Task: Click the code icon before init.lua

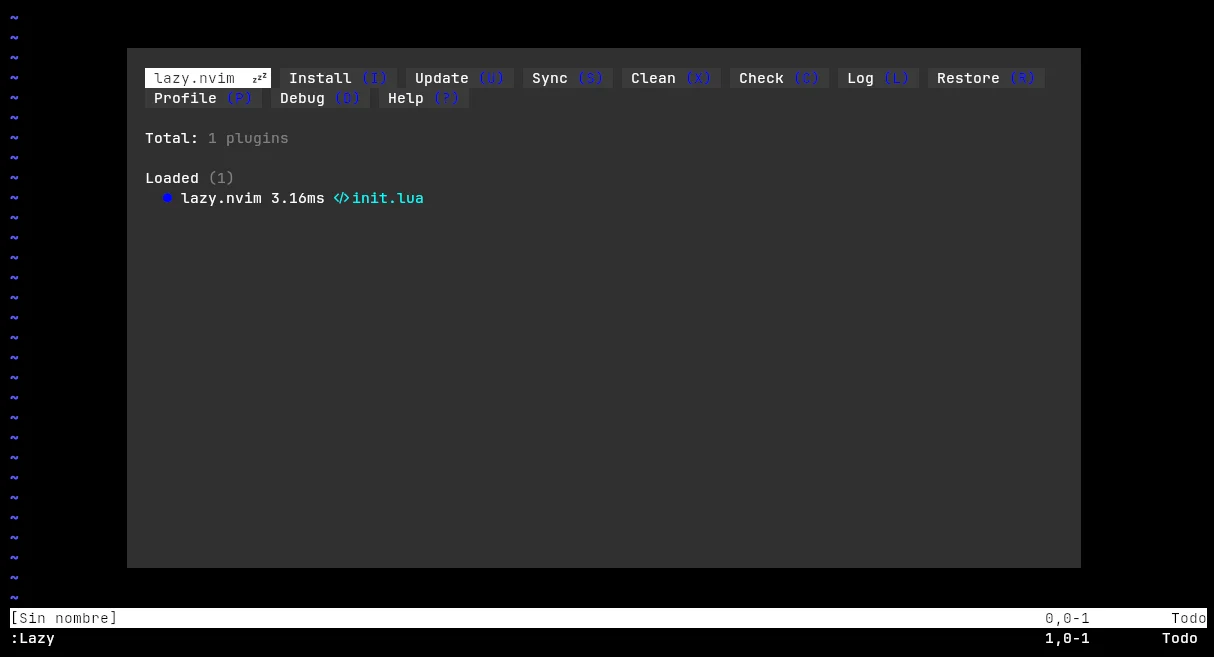Action: pyautogui.click(x=342, y=198)
